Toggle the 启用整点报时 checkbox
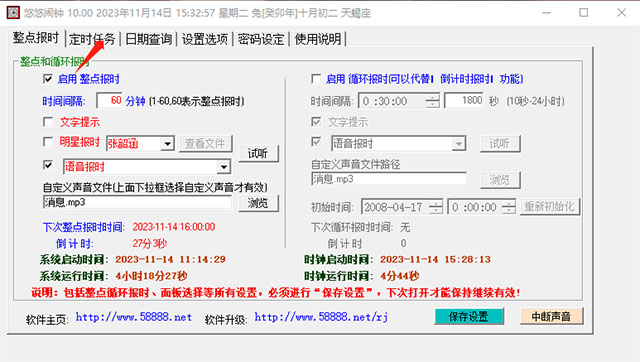The height and width of the screenshot is (362, 640). pos(48,79)
